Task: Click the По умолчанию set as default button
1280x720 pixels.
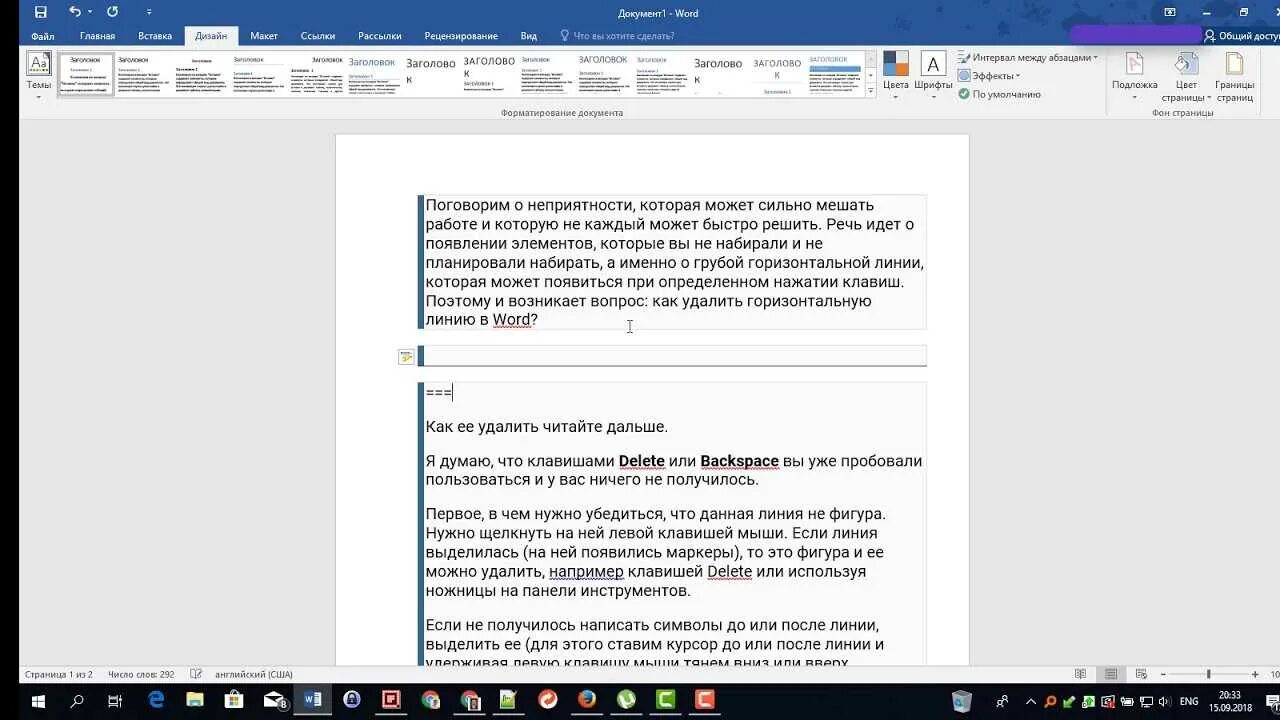Action: pyautogui.click(x=1000, y=94)
